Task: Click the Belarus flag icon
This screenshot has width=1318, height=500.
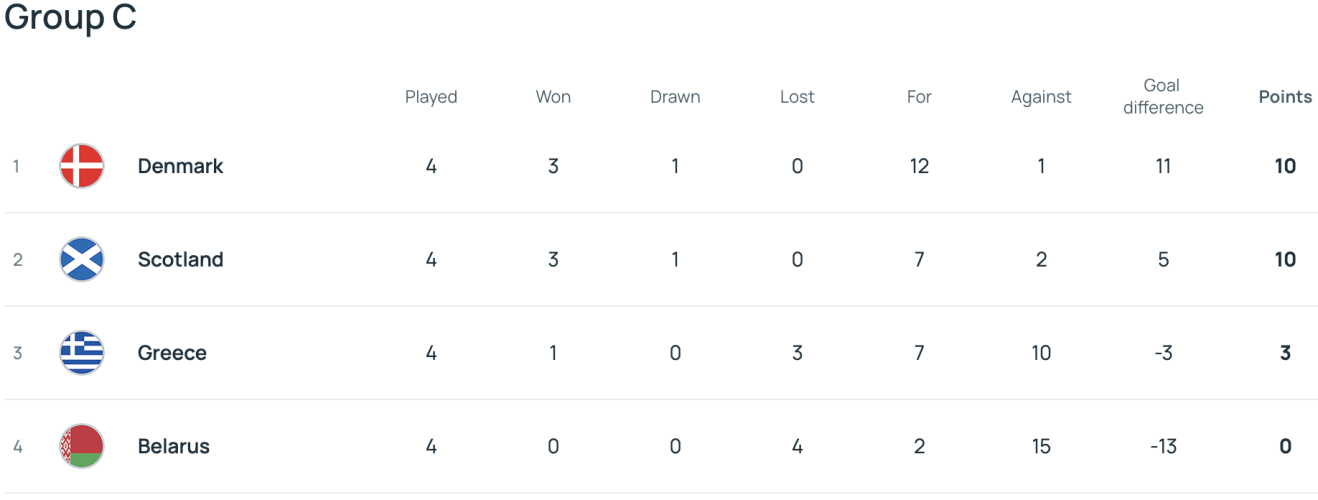Action: pos(82,446)
